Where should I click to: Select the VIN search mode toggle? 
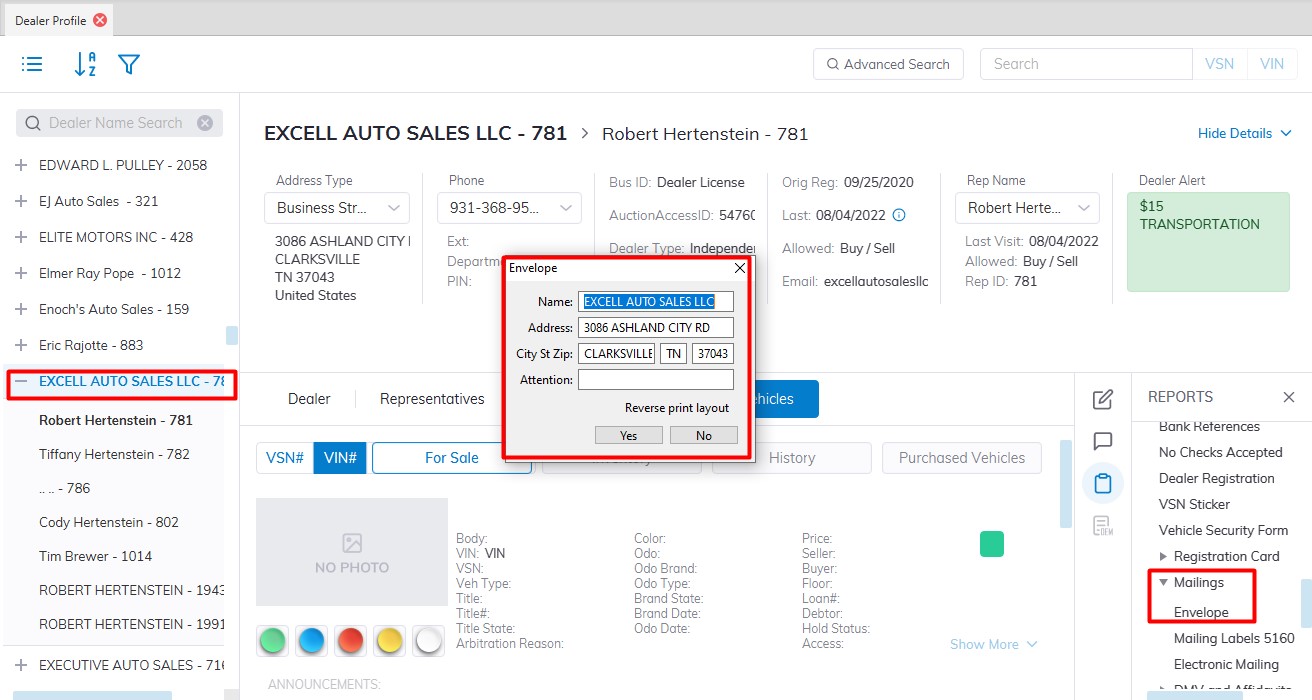[x=1271, y=64]
